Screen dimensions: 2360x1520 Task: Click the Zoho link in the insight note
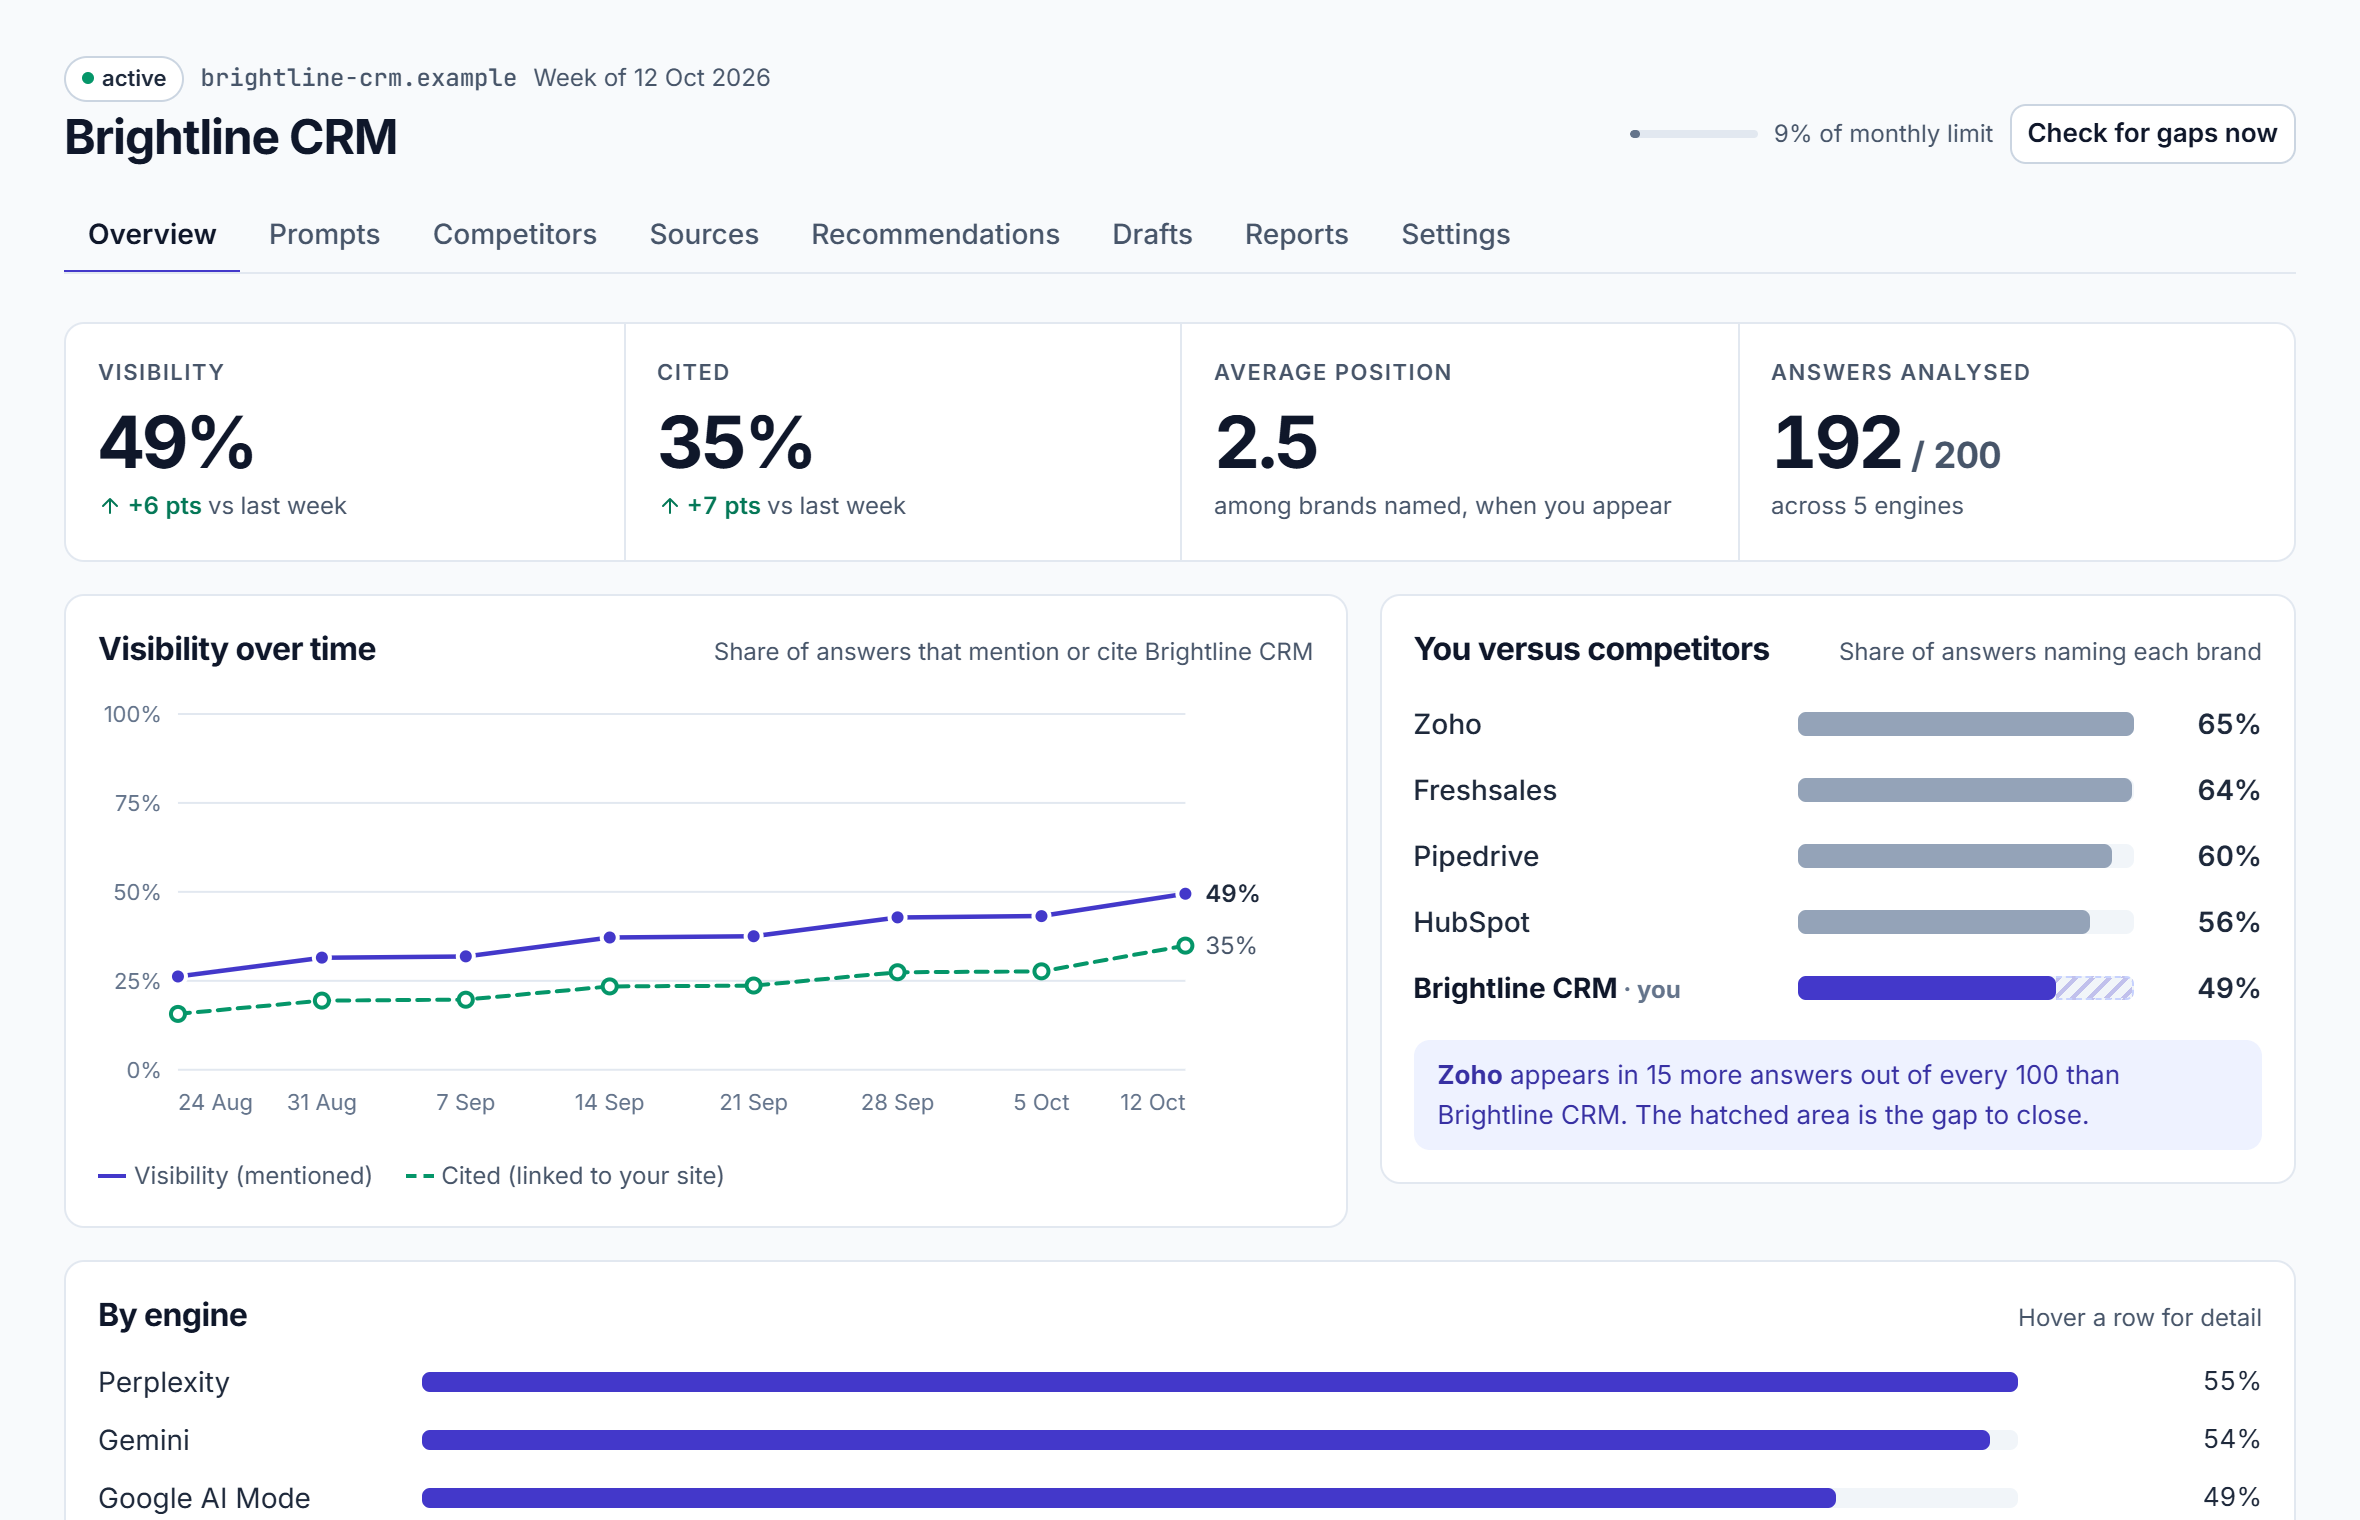tap(1469, 1075)
